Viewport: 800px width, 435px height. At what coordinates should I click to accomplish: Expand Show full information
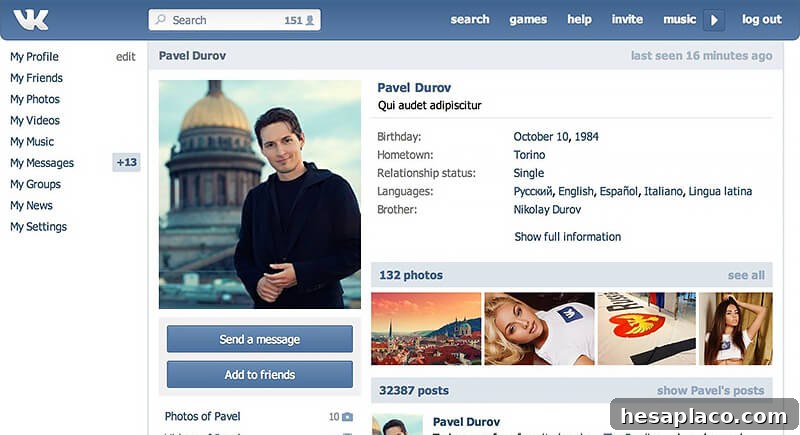pyautogui.click(x=567, y=237)
